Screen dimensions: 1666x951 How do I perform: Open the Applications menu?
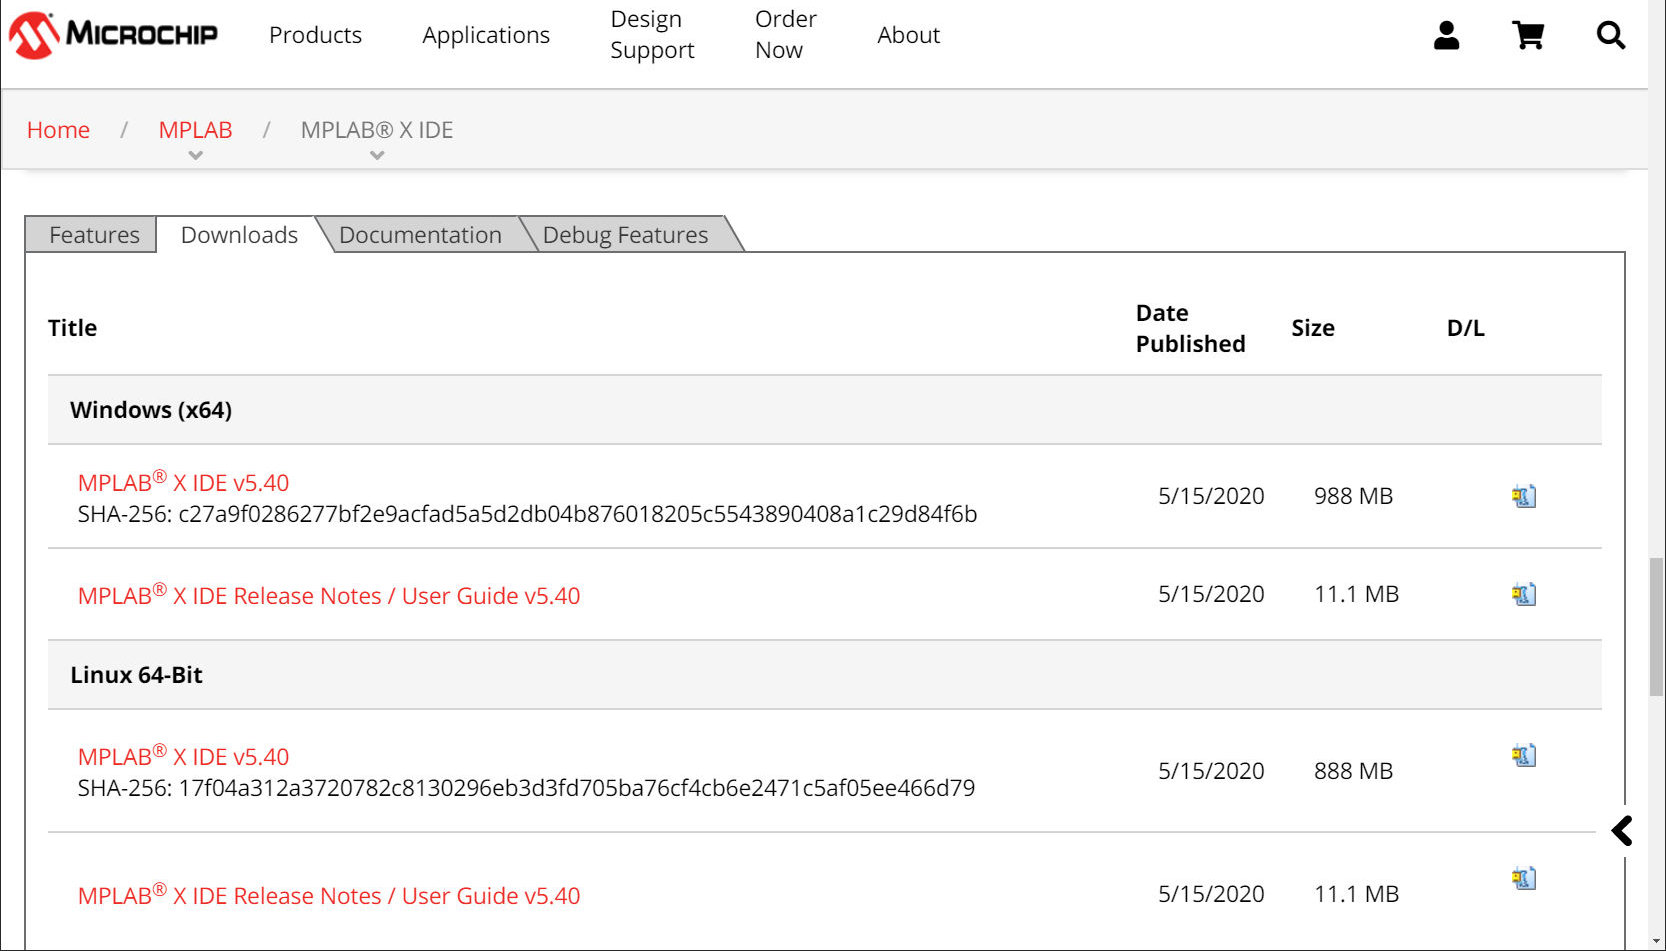point(486,35)
